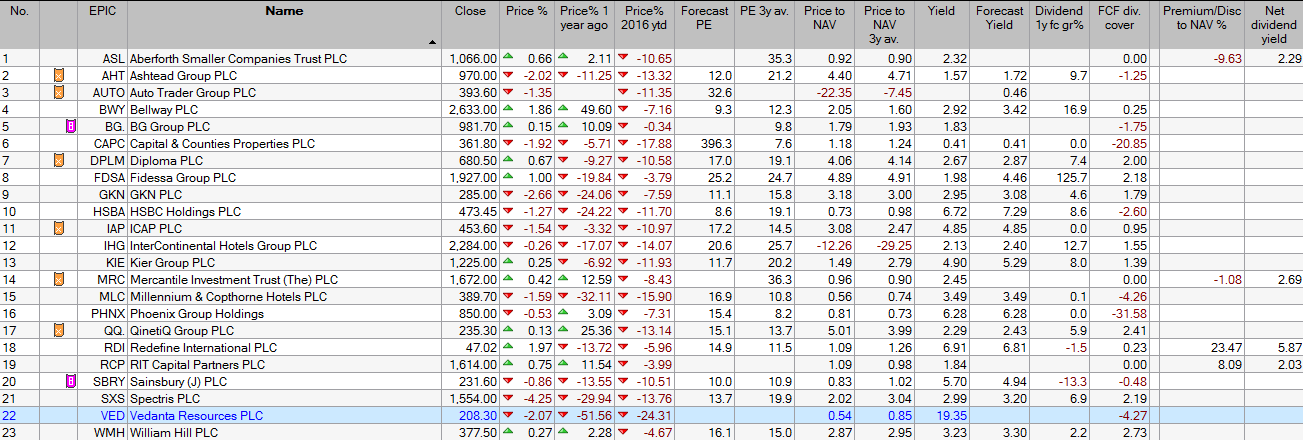Click the -31.58 FCF div. cover value
This screenshot has width=1303, height=440.
[x=1131, y=314]
